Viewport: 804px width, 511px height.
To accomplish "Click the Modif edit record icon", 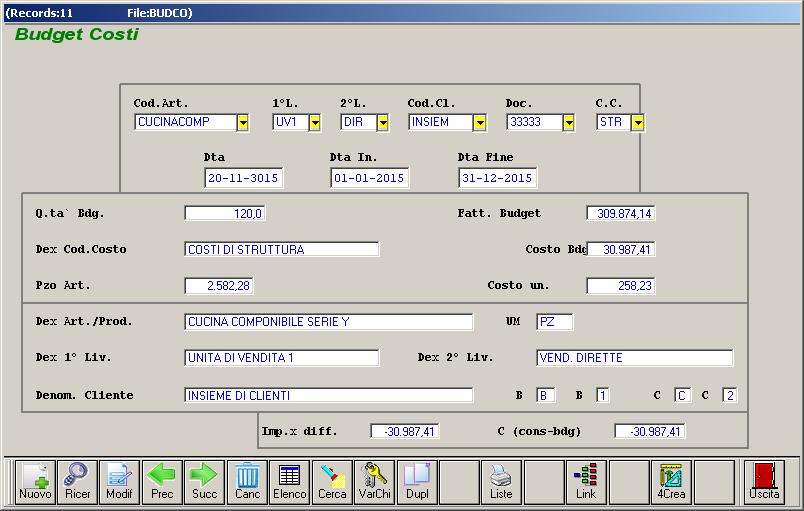I will pyautogui.click(x=119, y=482).
